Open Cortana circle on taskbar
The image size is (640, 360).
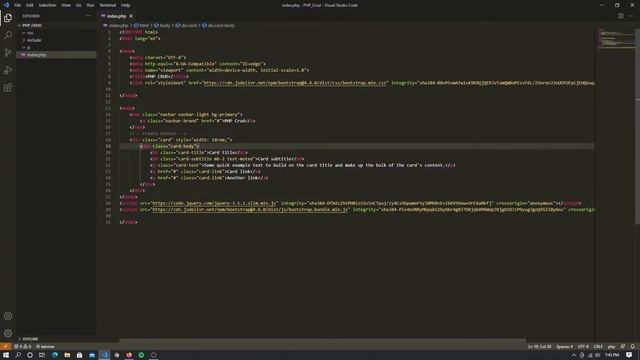[x=30, y=355]
